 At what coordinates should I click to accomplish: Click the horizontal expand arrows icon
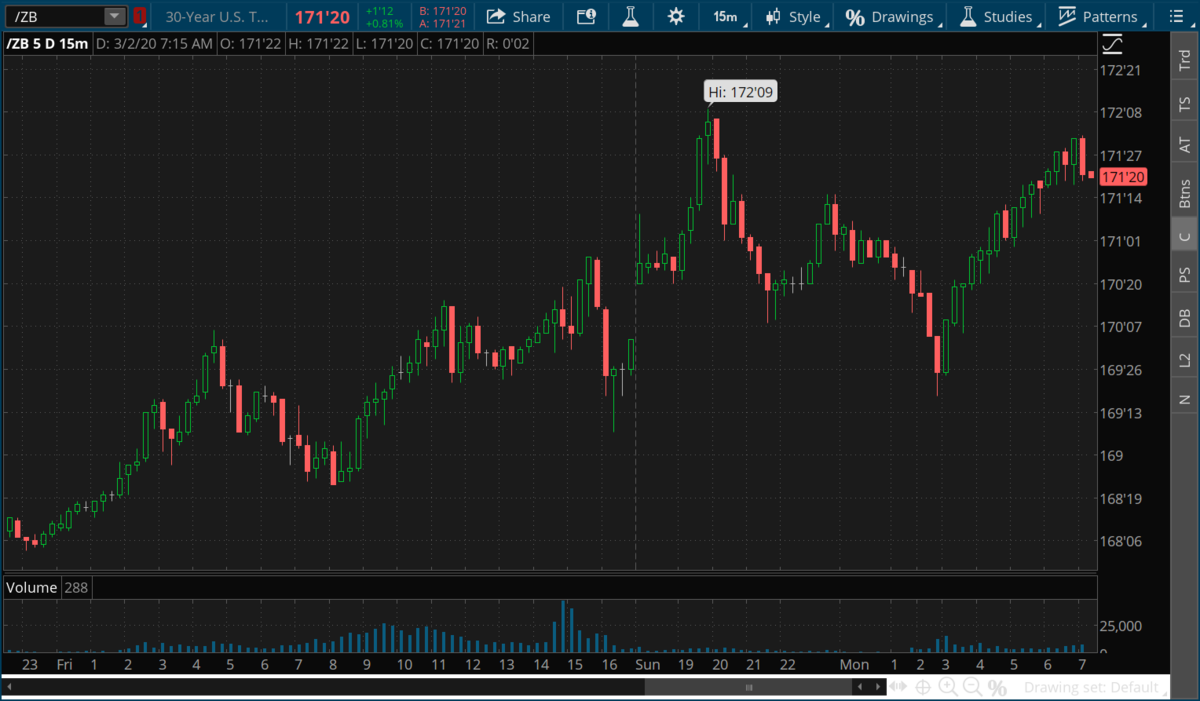[898, 687]
